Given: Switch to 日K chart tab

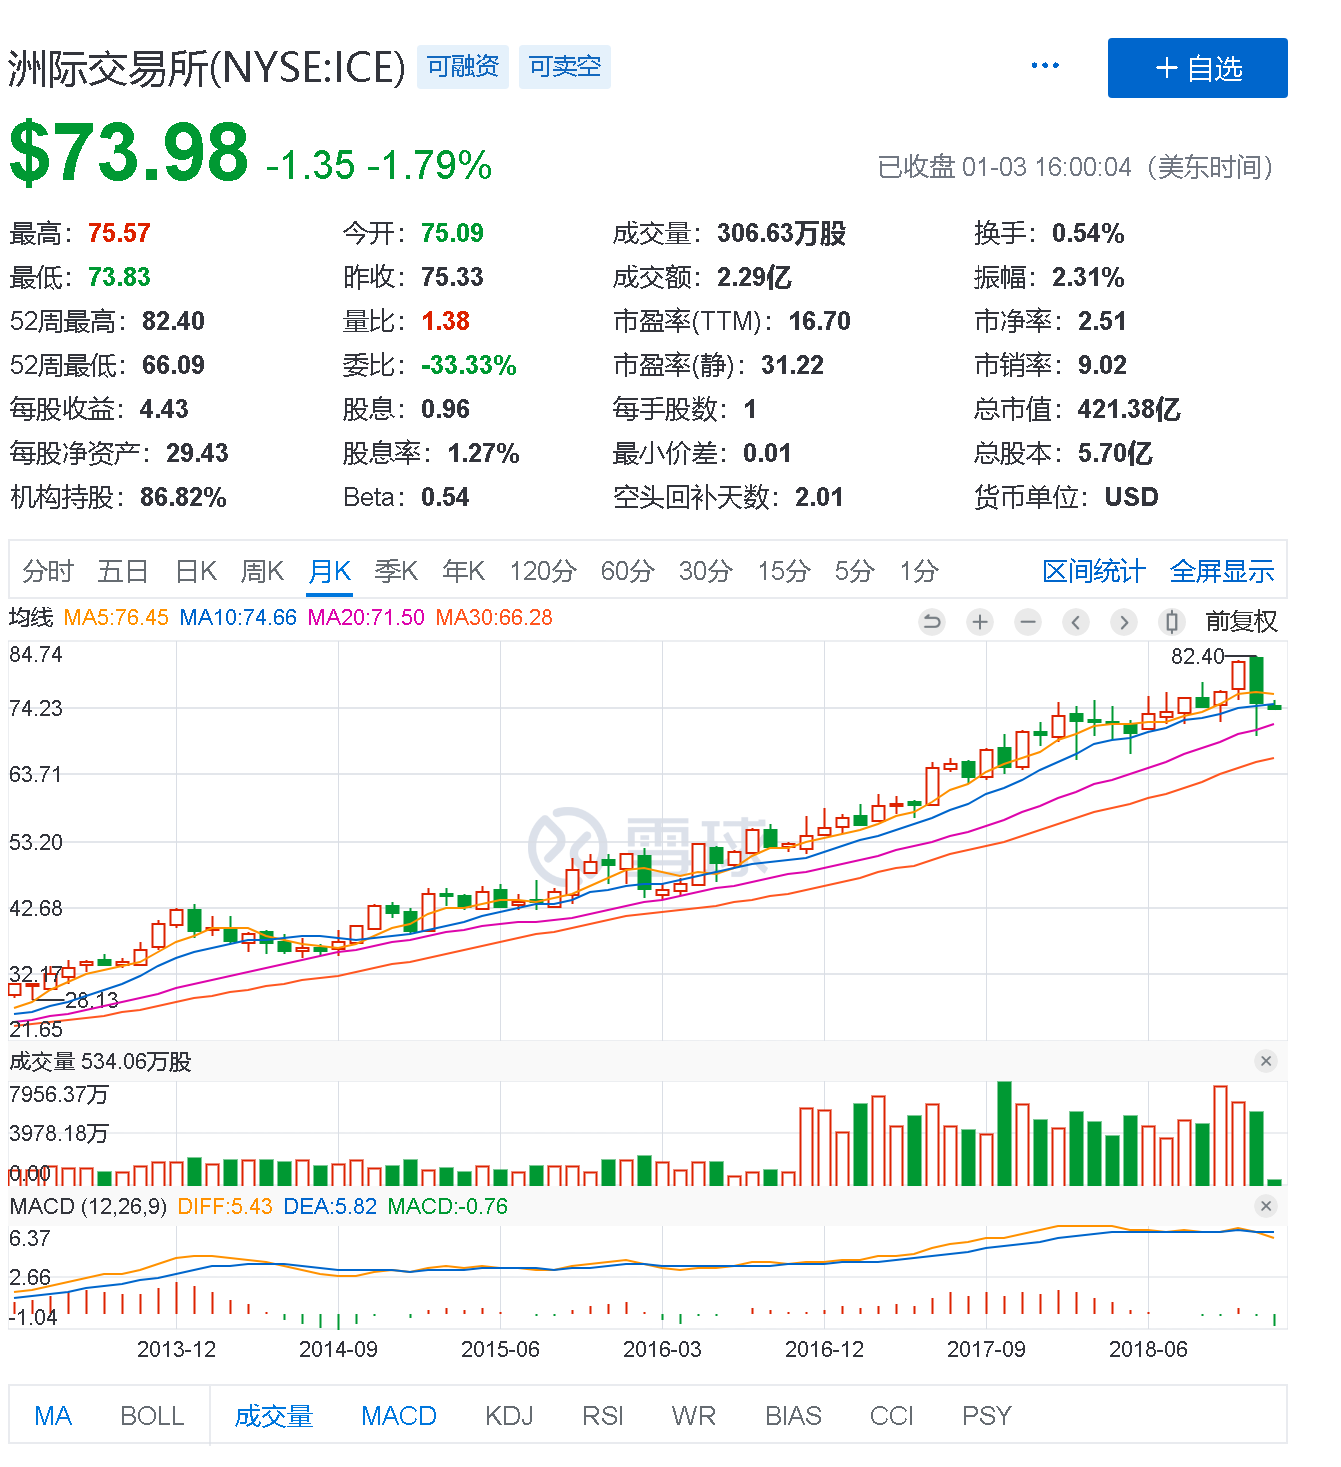Looking at the screenshot, I should pyautogui.click(x=196, y=571).
